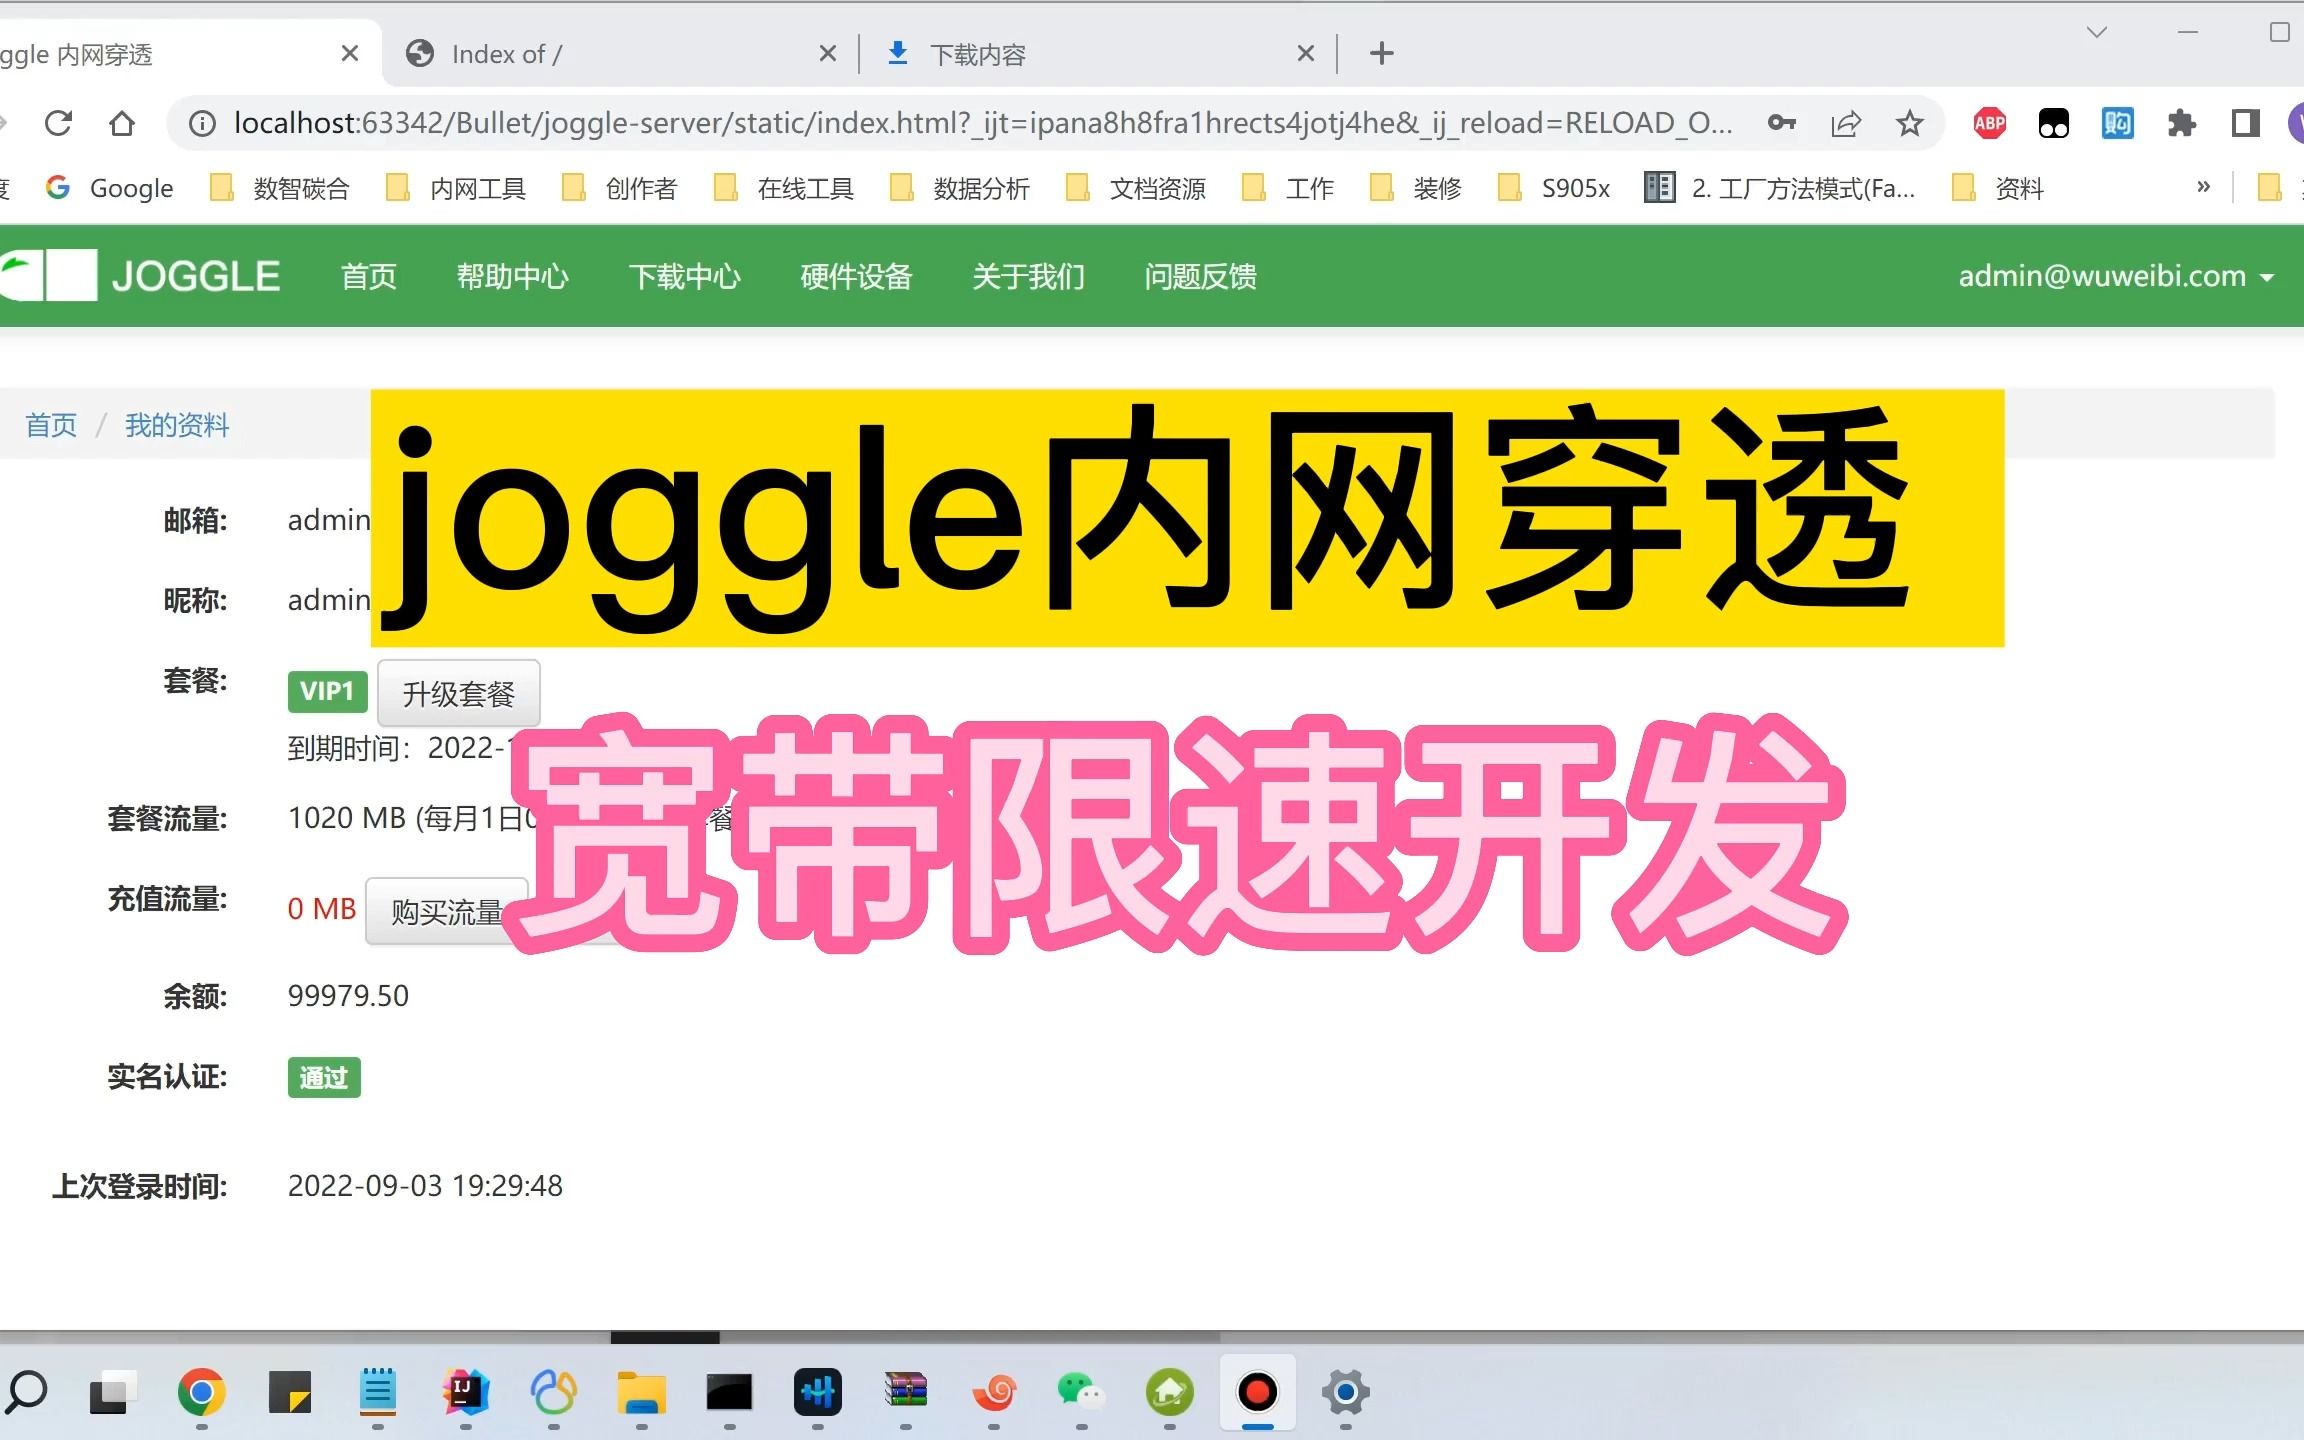The width and height of the screenshot is (2304, 1440).
Task: Open 帮助中心 in the navbar
Action: click(x=513, y=276)
